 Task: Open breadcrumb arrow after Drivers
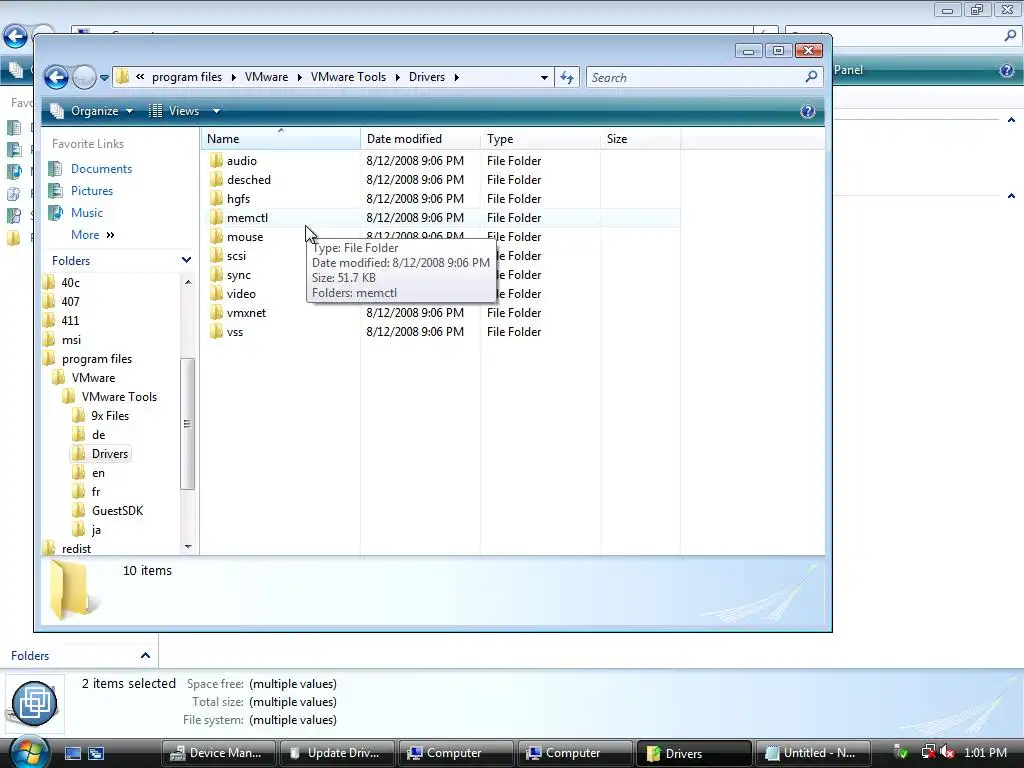[x=456, y=77]
